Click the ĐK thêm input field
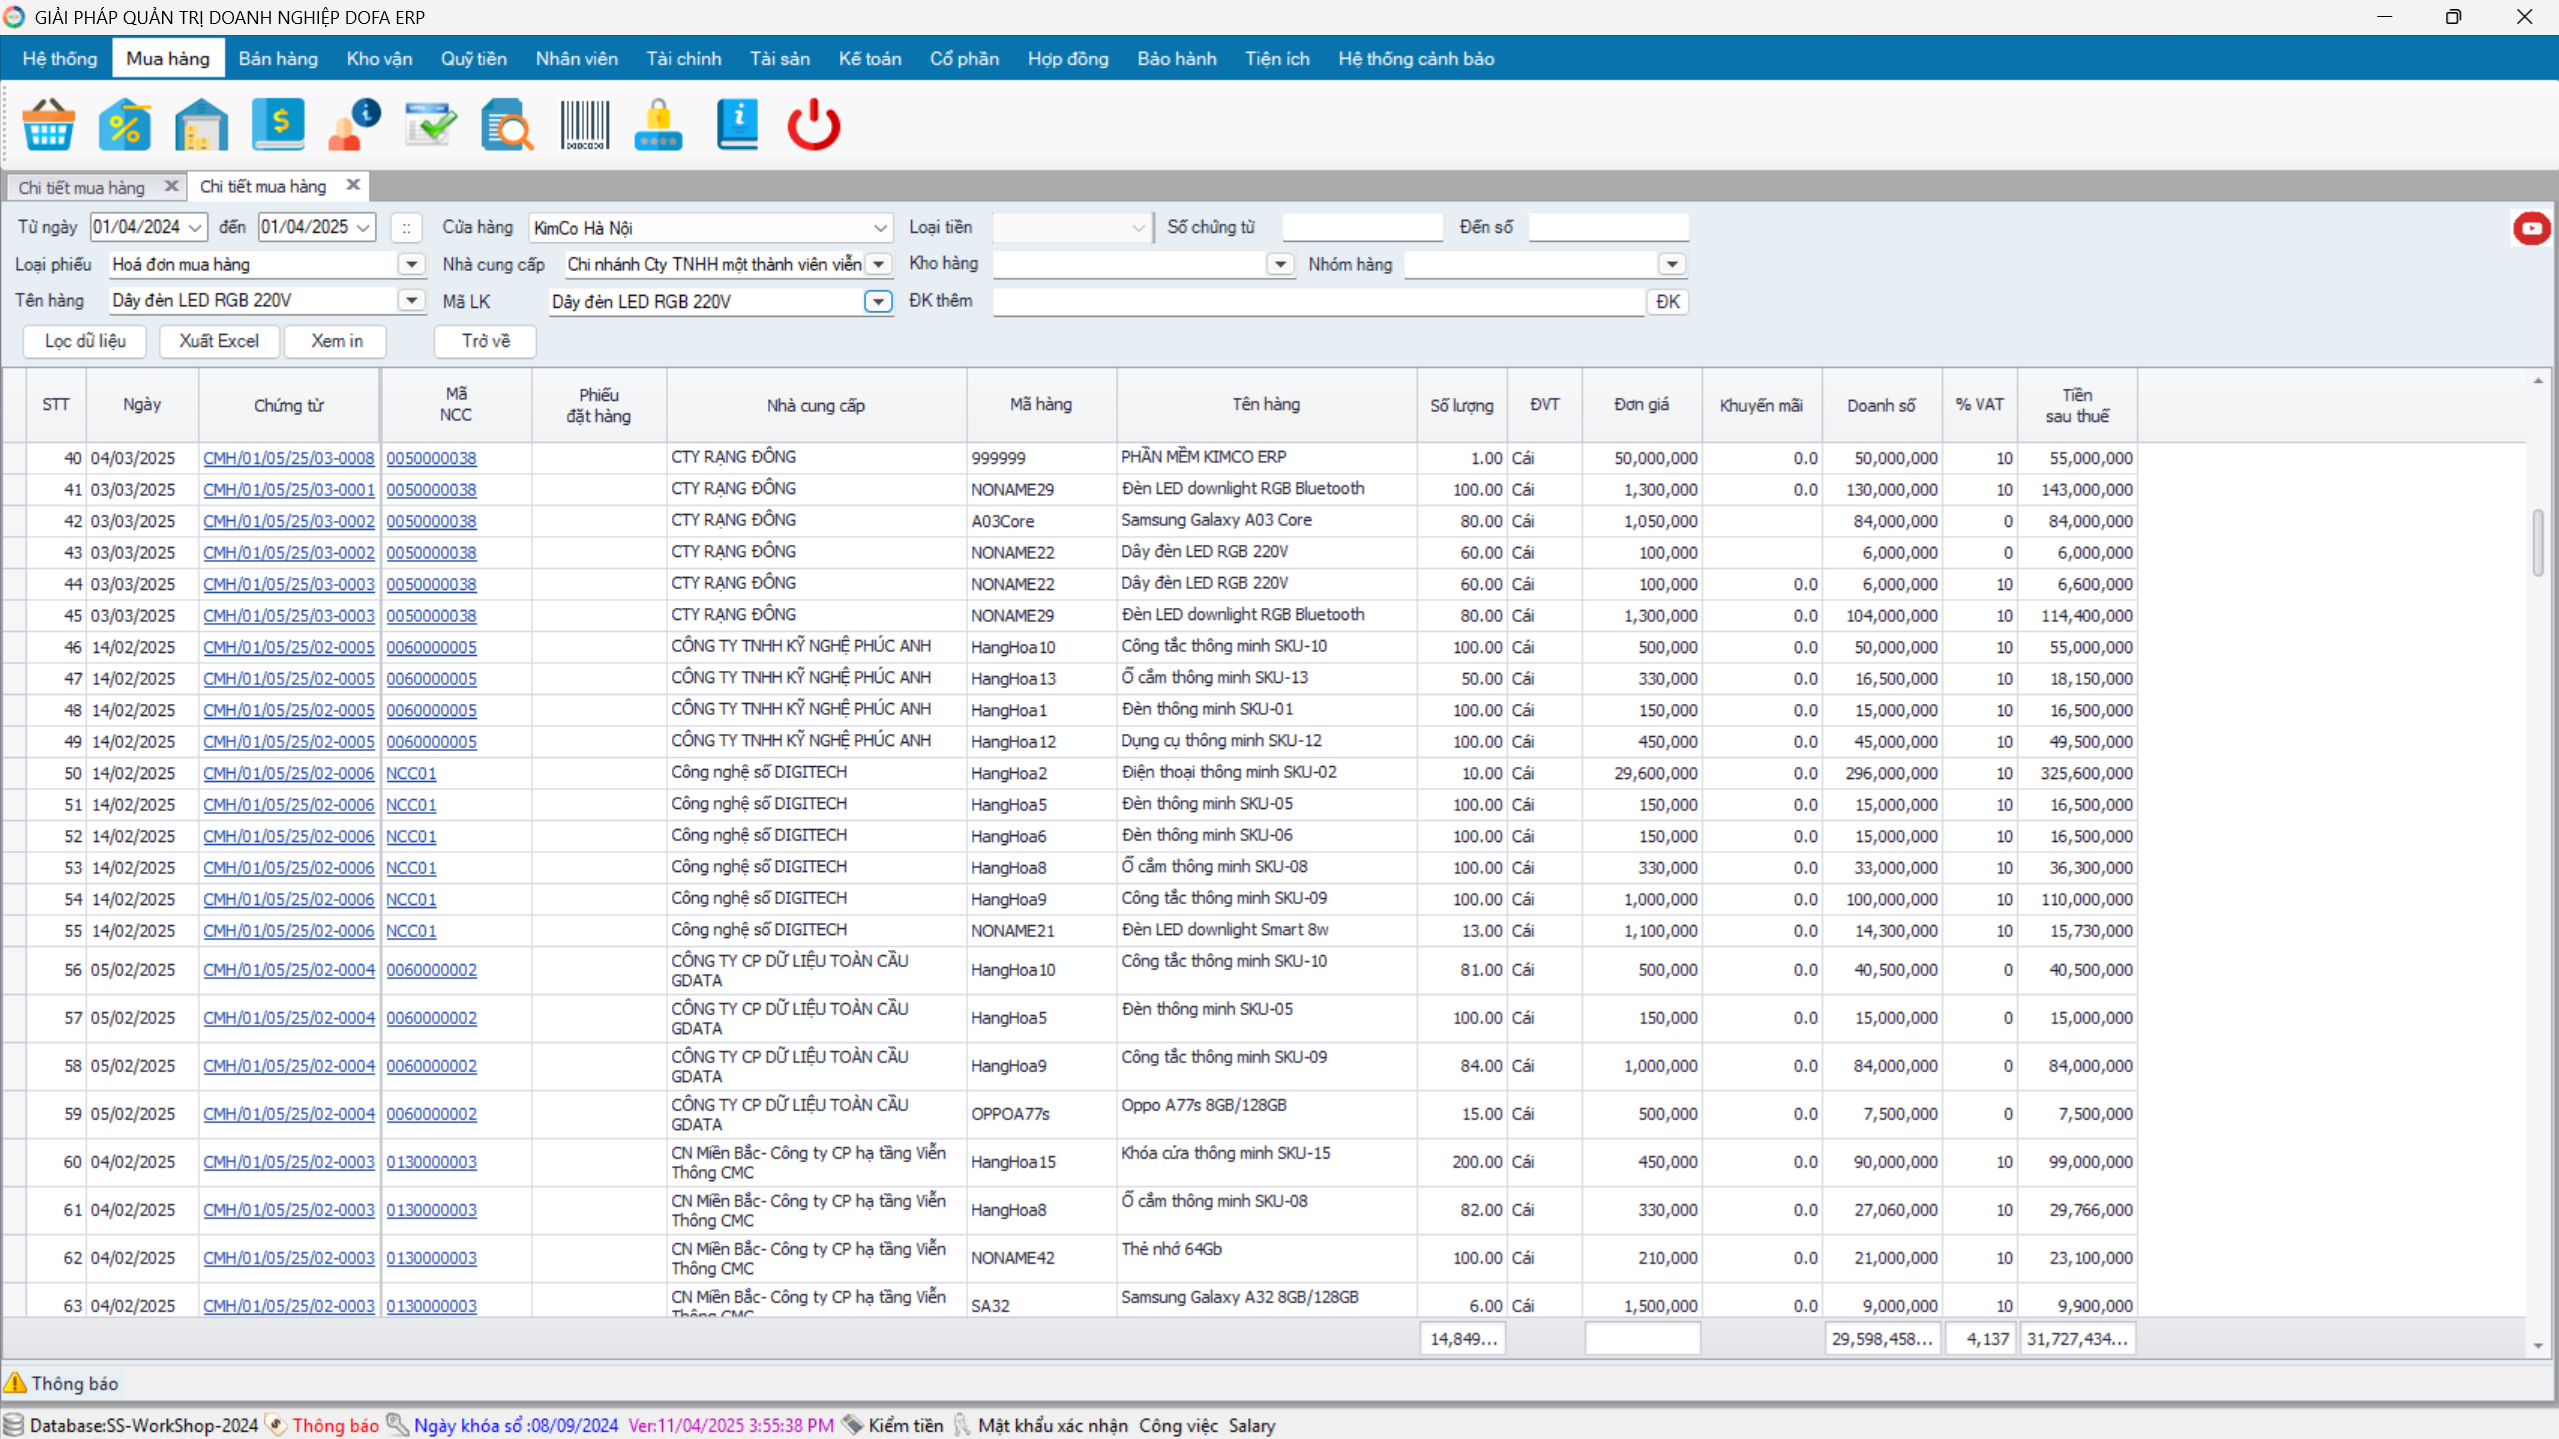2559x1439 pixels. pyautogui.click(x=1319, y=301)
